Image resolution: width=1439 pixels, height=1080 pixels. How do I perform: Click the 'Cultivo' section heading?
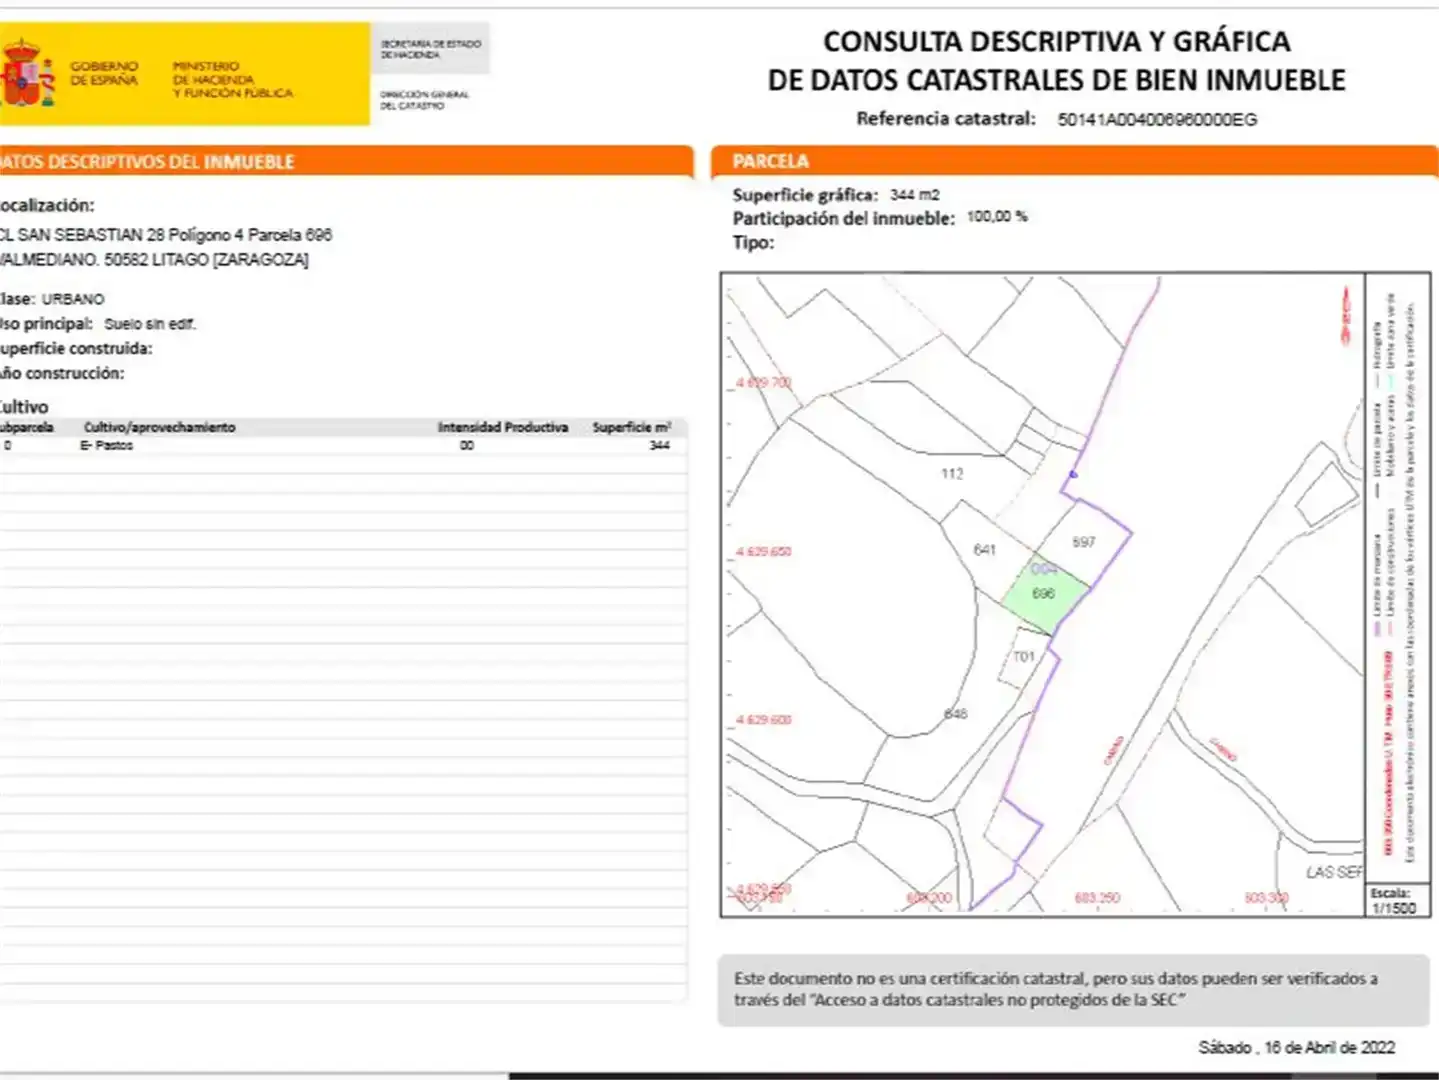24,407
